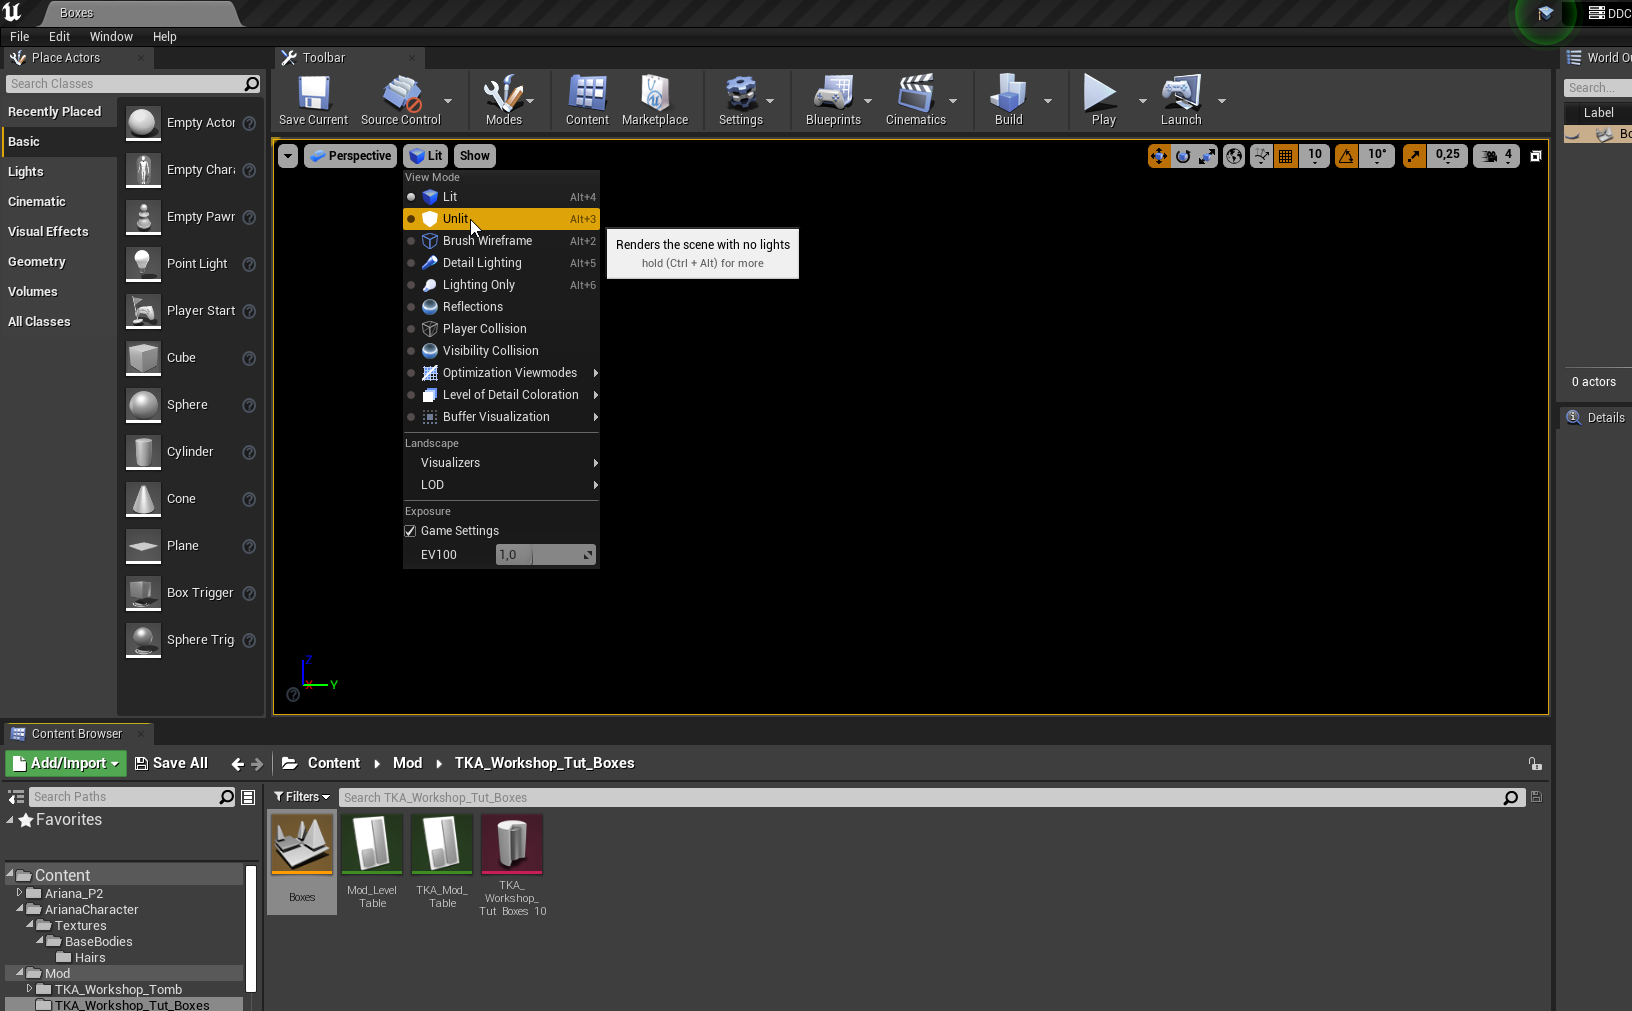
Task: Open surface snapping options
Action: (1261, 156)
